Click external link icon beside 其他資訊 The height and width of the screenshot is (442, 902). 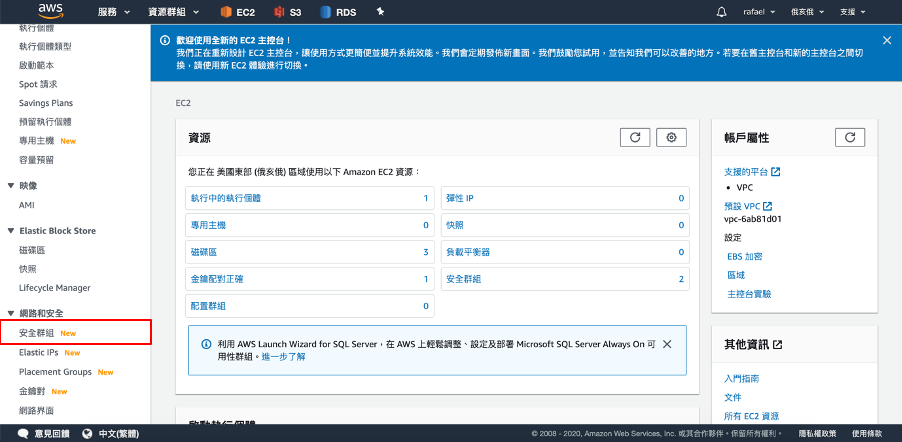[778, 345]
